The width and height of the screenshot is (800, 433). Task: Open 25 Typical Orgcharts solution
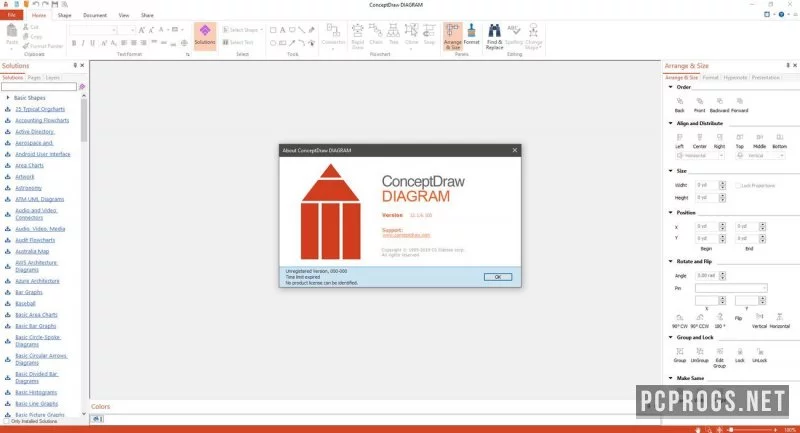click(x=40, y=109)
